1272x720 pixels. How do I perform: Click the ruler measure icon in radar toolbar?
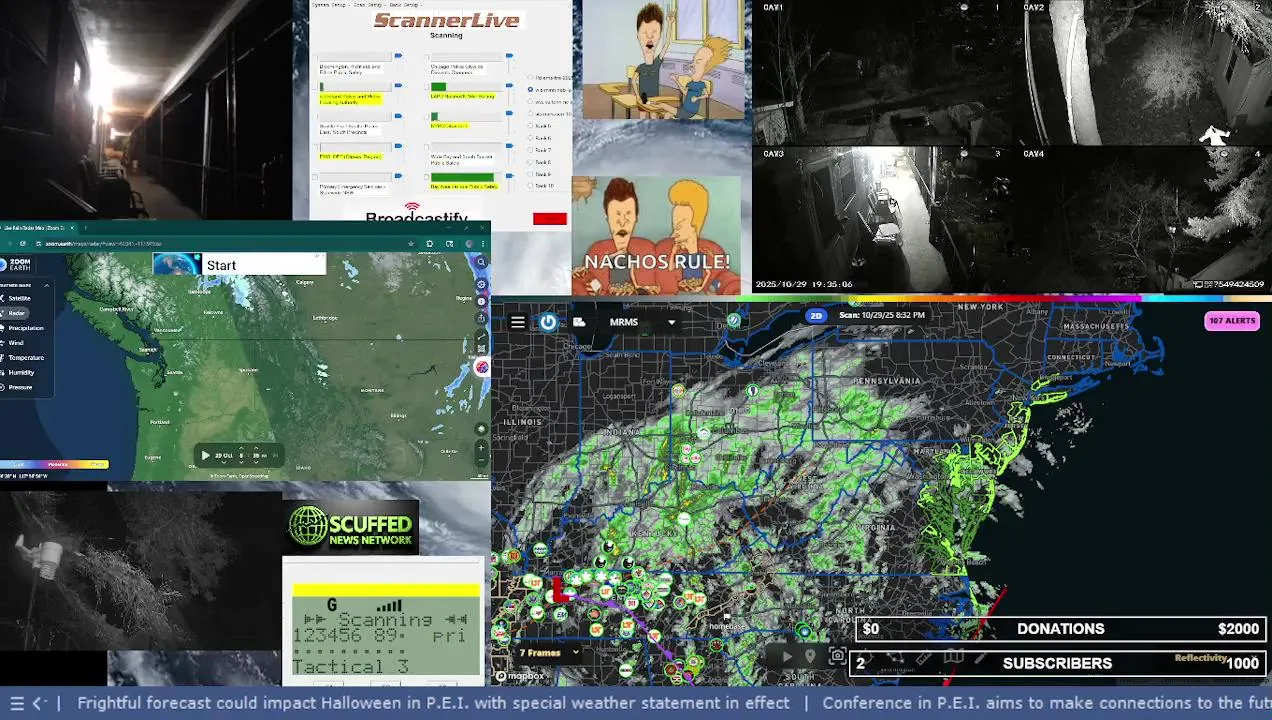pyautogui.click(x=924, y=658)
